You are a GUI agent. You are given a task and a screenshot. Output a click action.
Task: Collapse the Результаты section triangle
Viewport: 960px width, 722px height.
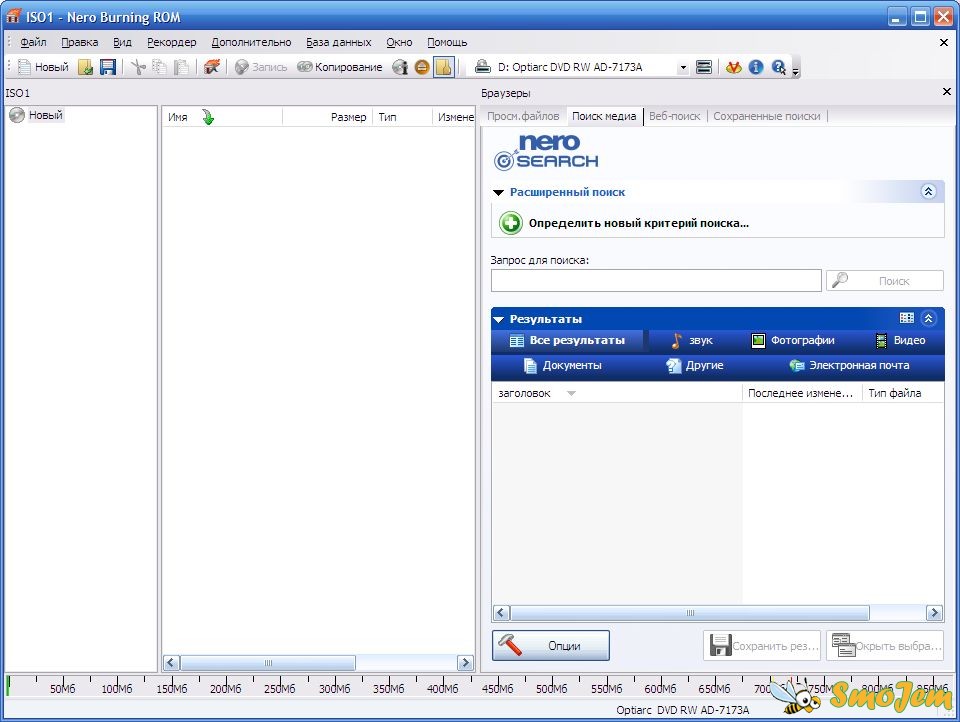tap(498, 320)
